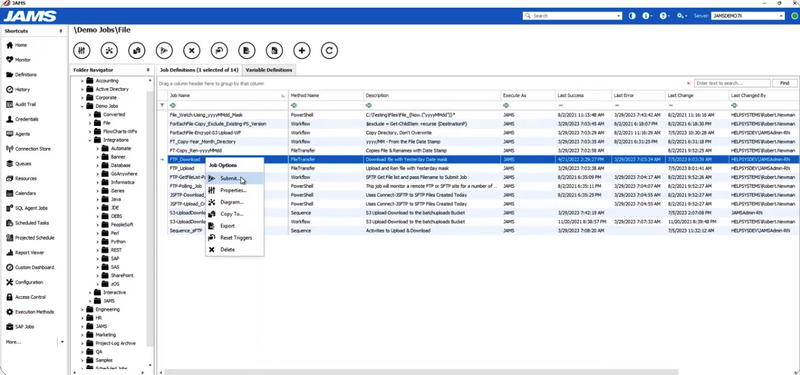Sort by Method Name column header
800x375 pixels.
(x=326, y=95)
